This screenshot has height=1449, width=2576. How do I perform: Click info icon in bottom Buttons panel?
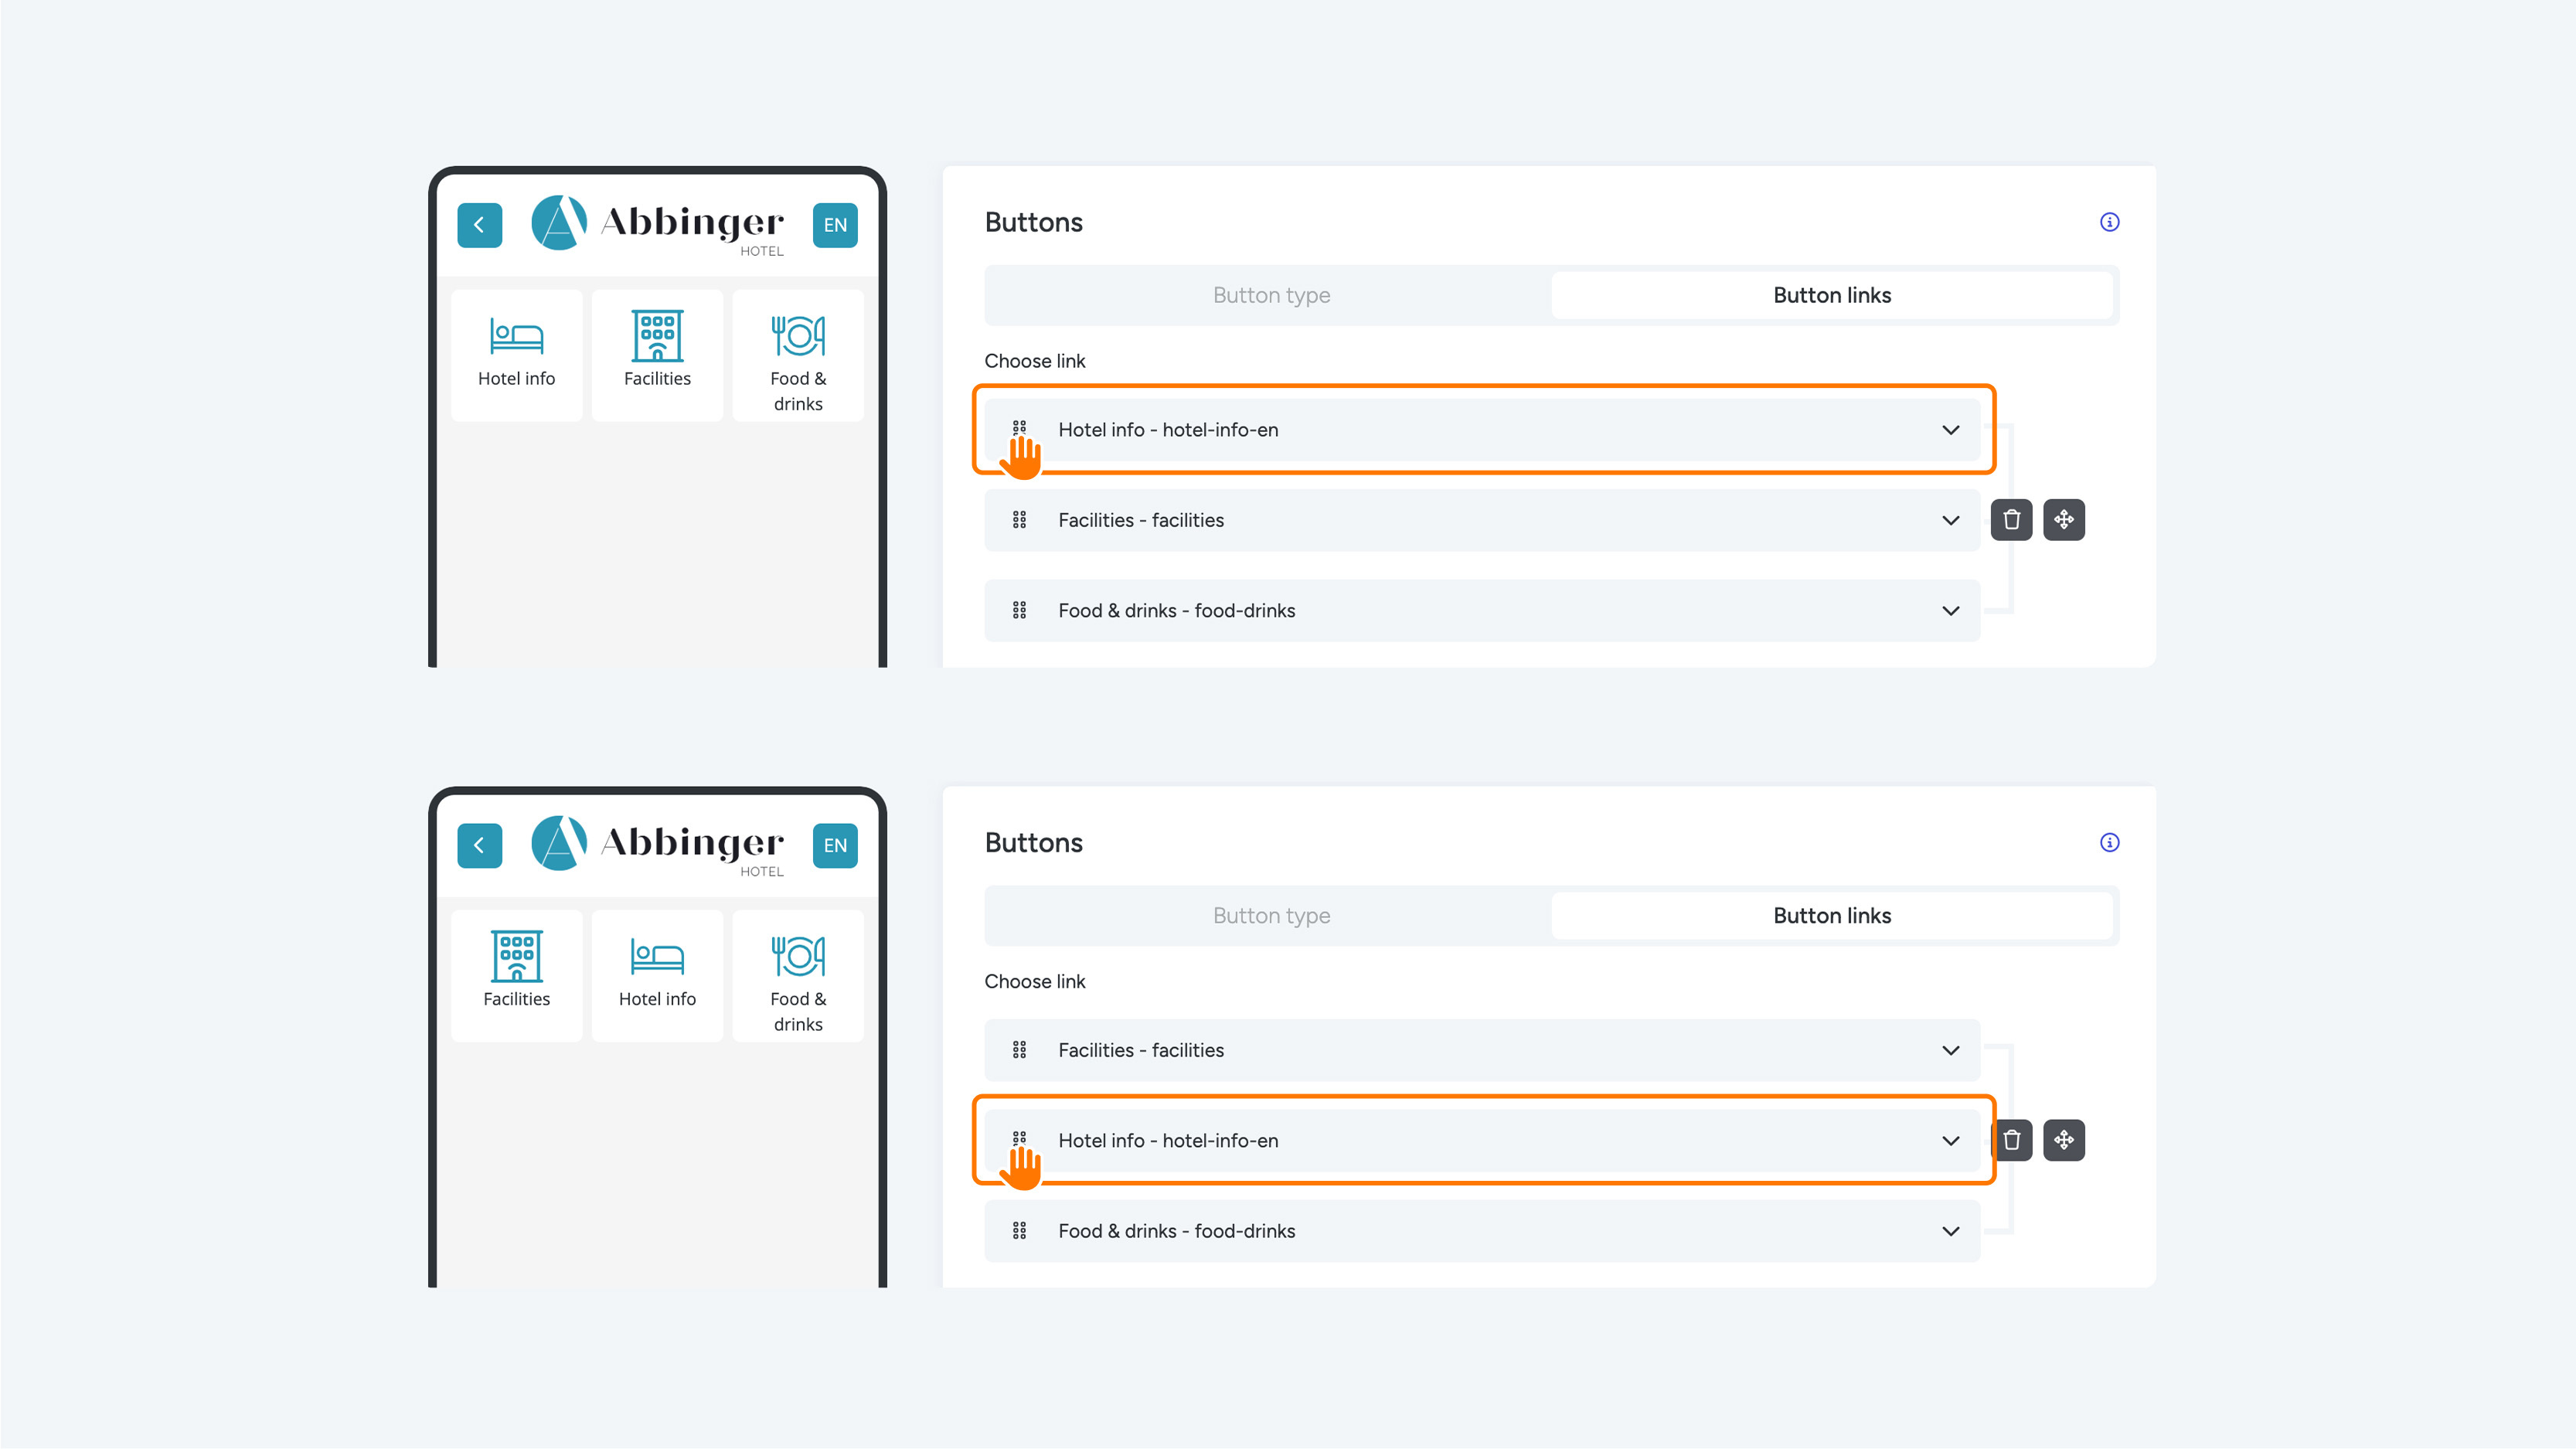(2109, 842)
